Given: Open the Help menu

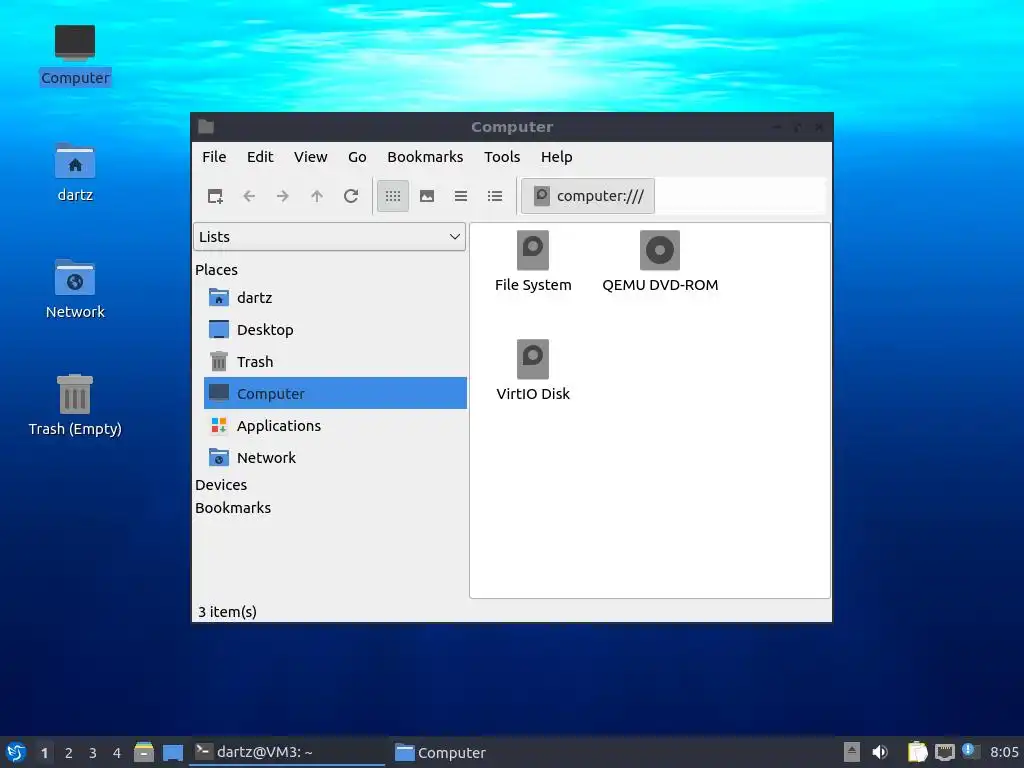Looking at the screenshot, I should pos(556,157).
